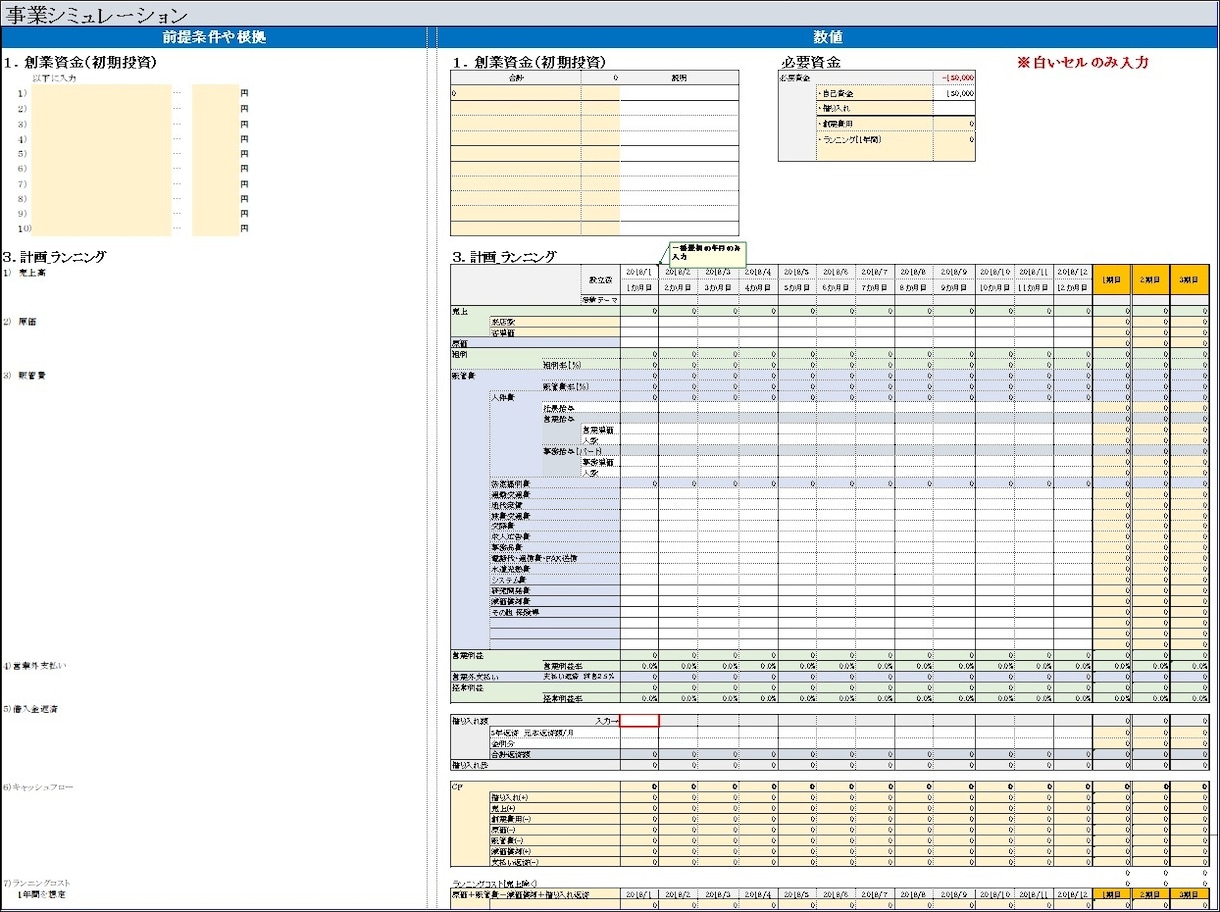The width and height of the screenshot is (1220, 912).
Task: Click the 2018/12 month header in plan table
Action: click(x=1072, y=272)
